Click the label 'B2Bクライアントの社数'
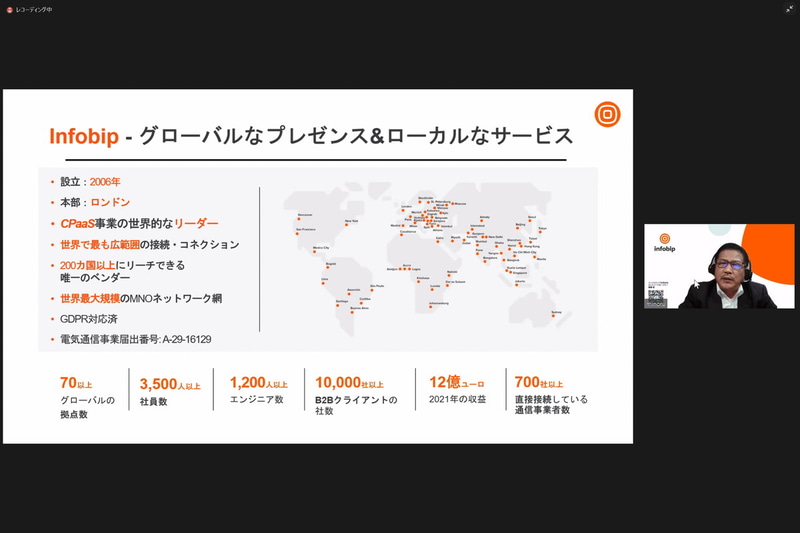This screenshot has width=800, height=533. tap(356, 405)
